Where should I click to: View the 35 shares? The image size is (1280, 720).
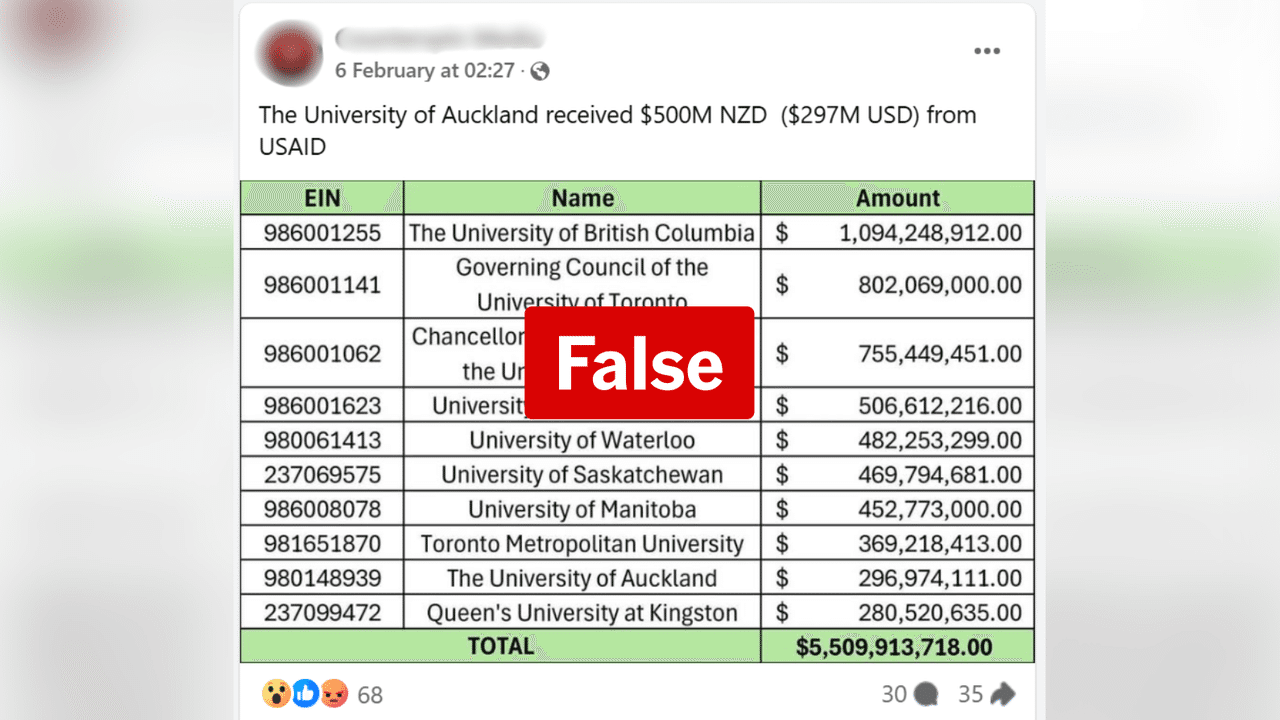(x=970, y=693)
